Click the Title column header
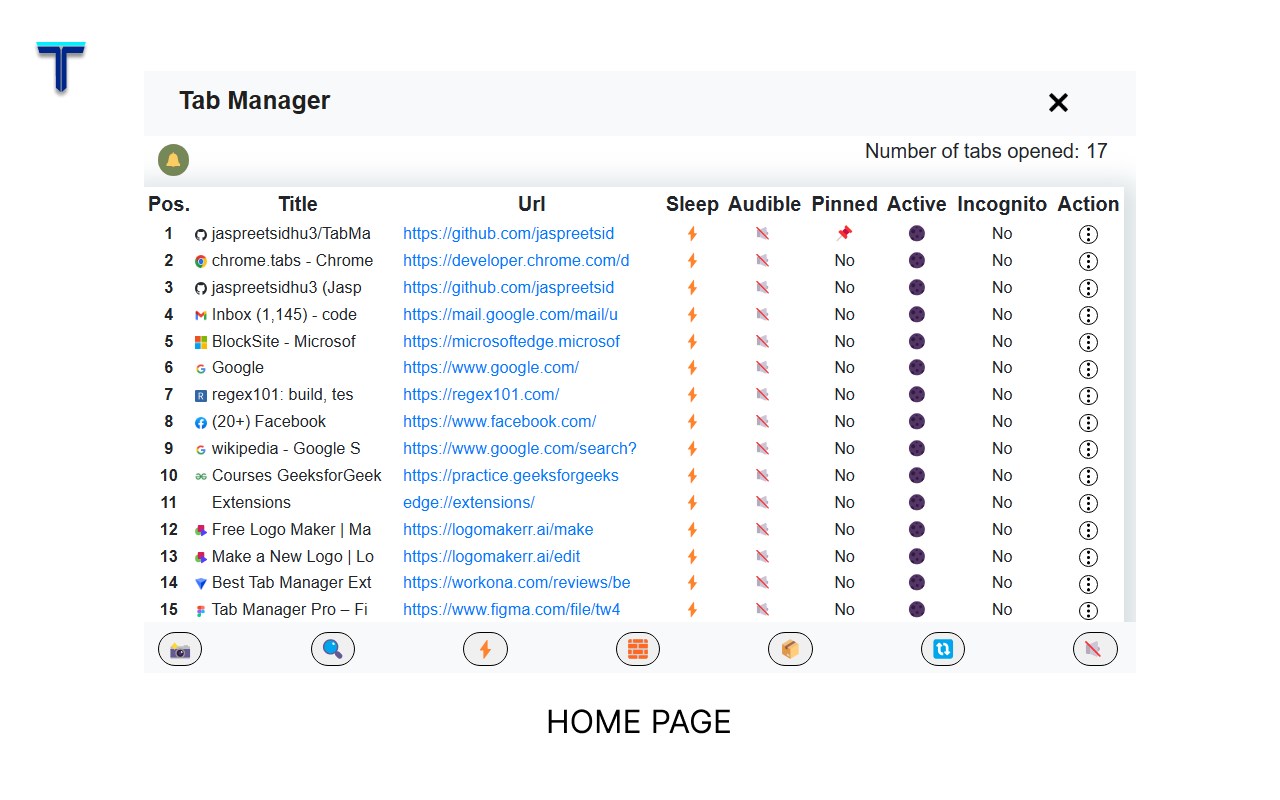This screenshot has width=1280, height=800. tap(298, 204)
